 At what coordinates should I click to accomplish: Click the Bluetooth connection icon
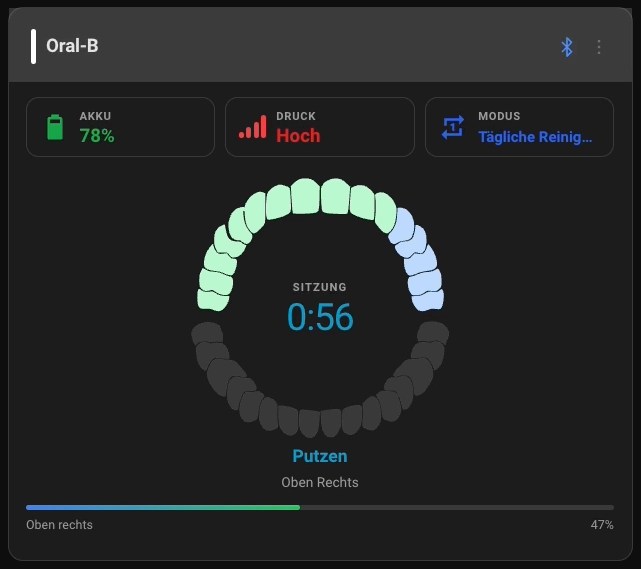point(566,47)
